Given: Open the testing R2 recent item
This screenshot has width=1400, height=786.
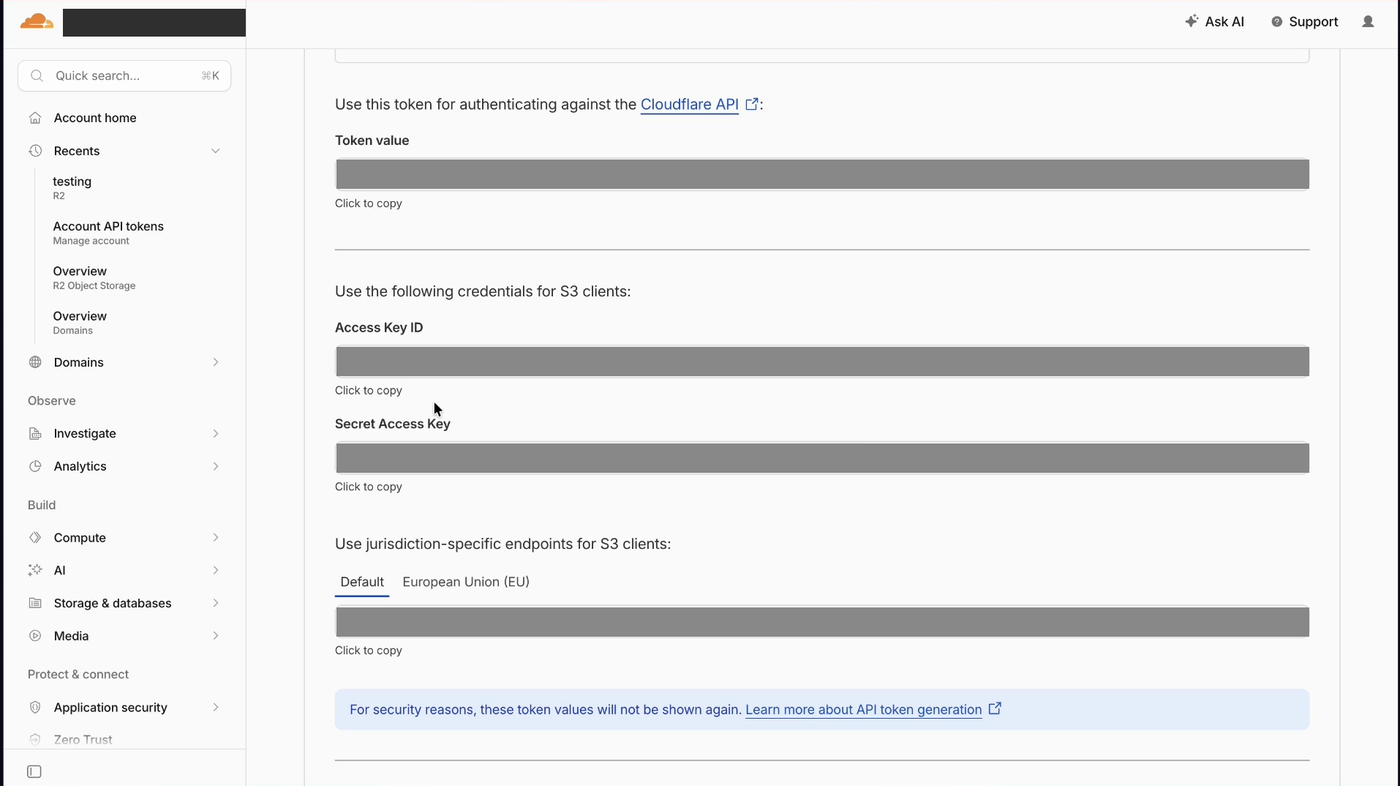Looking at the screenshot, I should (x=72, y=187).
